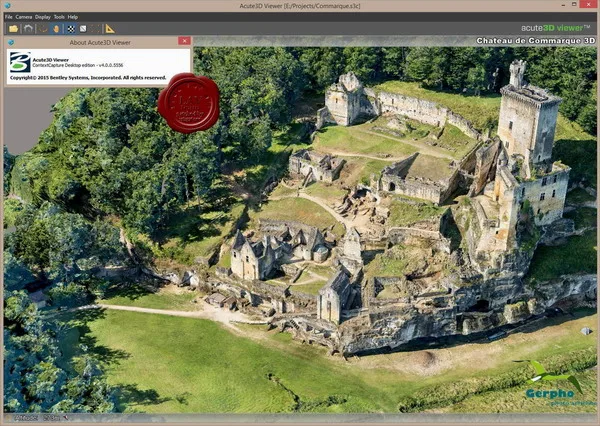Open the Help menu
This screenshot has width=600, height=426.
pyautogui.click(x=73, y=17)
